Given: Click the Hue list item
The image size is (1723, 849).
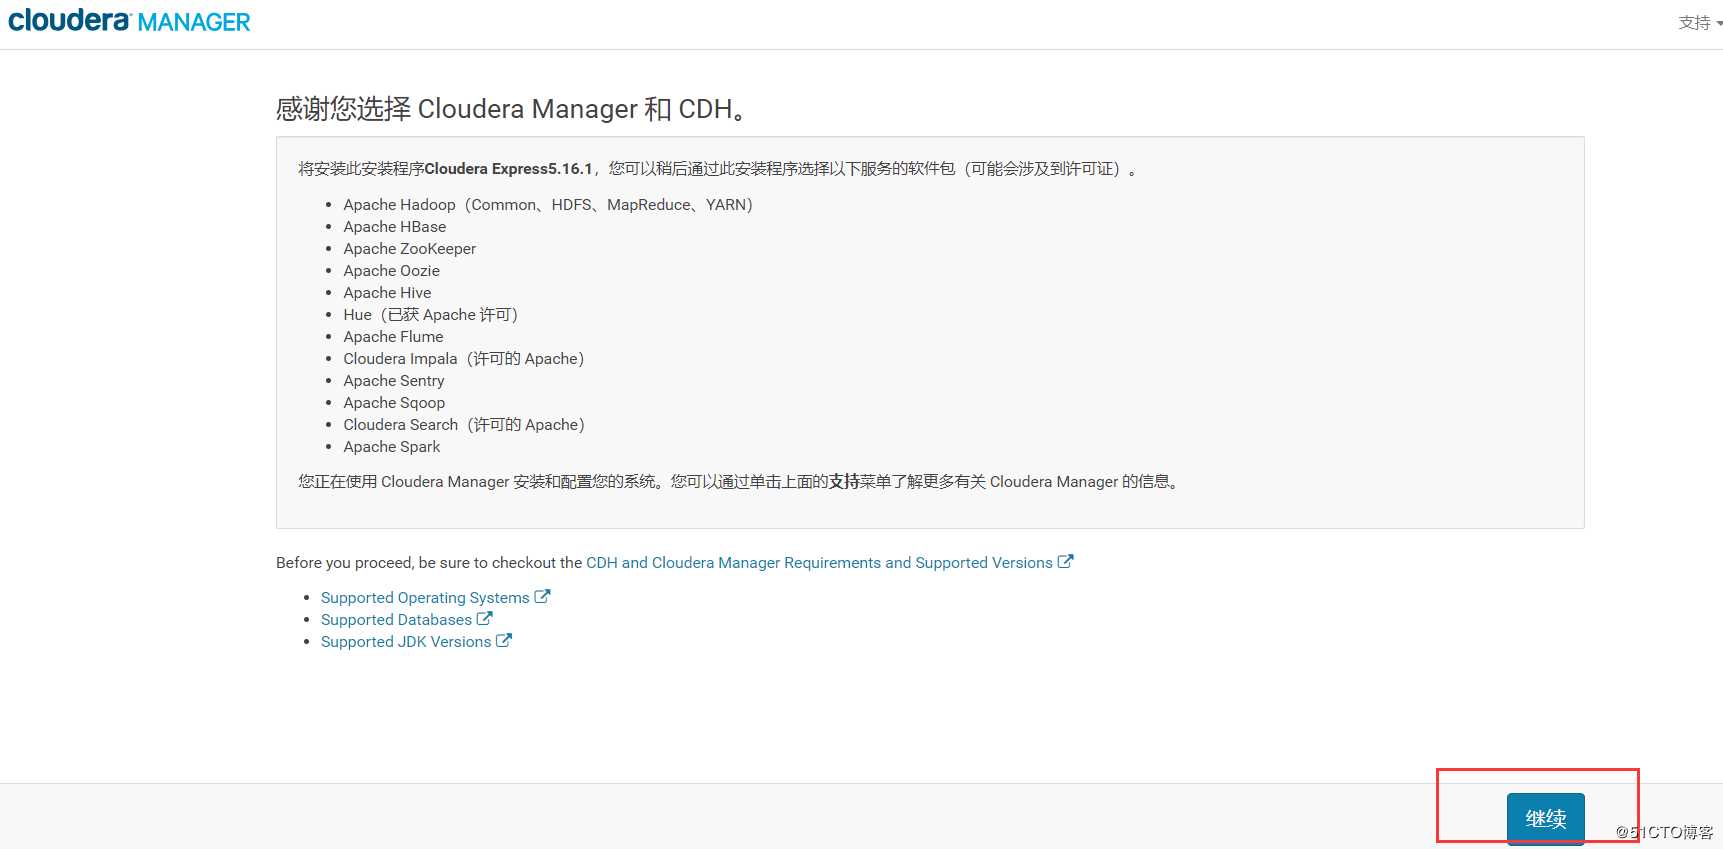Looking at the screenshot, I should point(431,315).
